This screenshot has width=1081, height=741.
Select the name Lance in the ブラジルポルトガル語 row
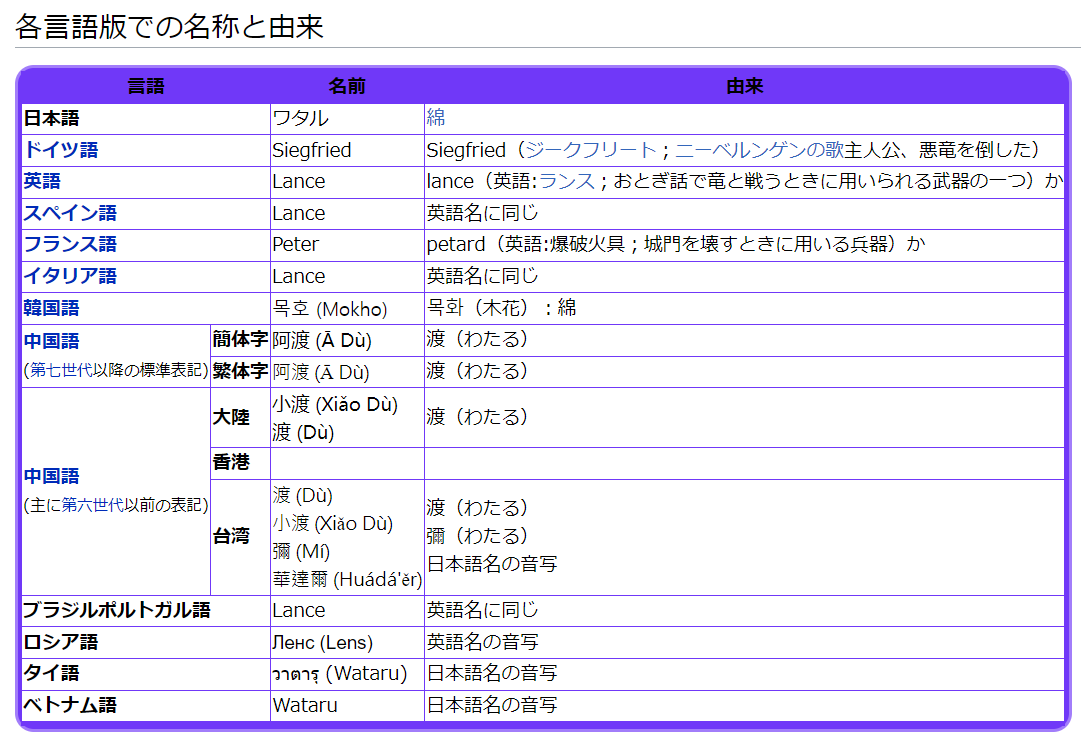click(299, 610)
